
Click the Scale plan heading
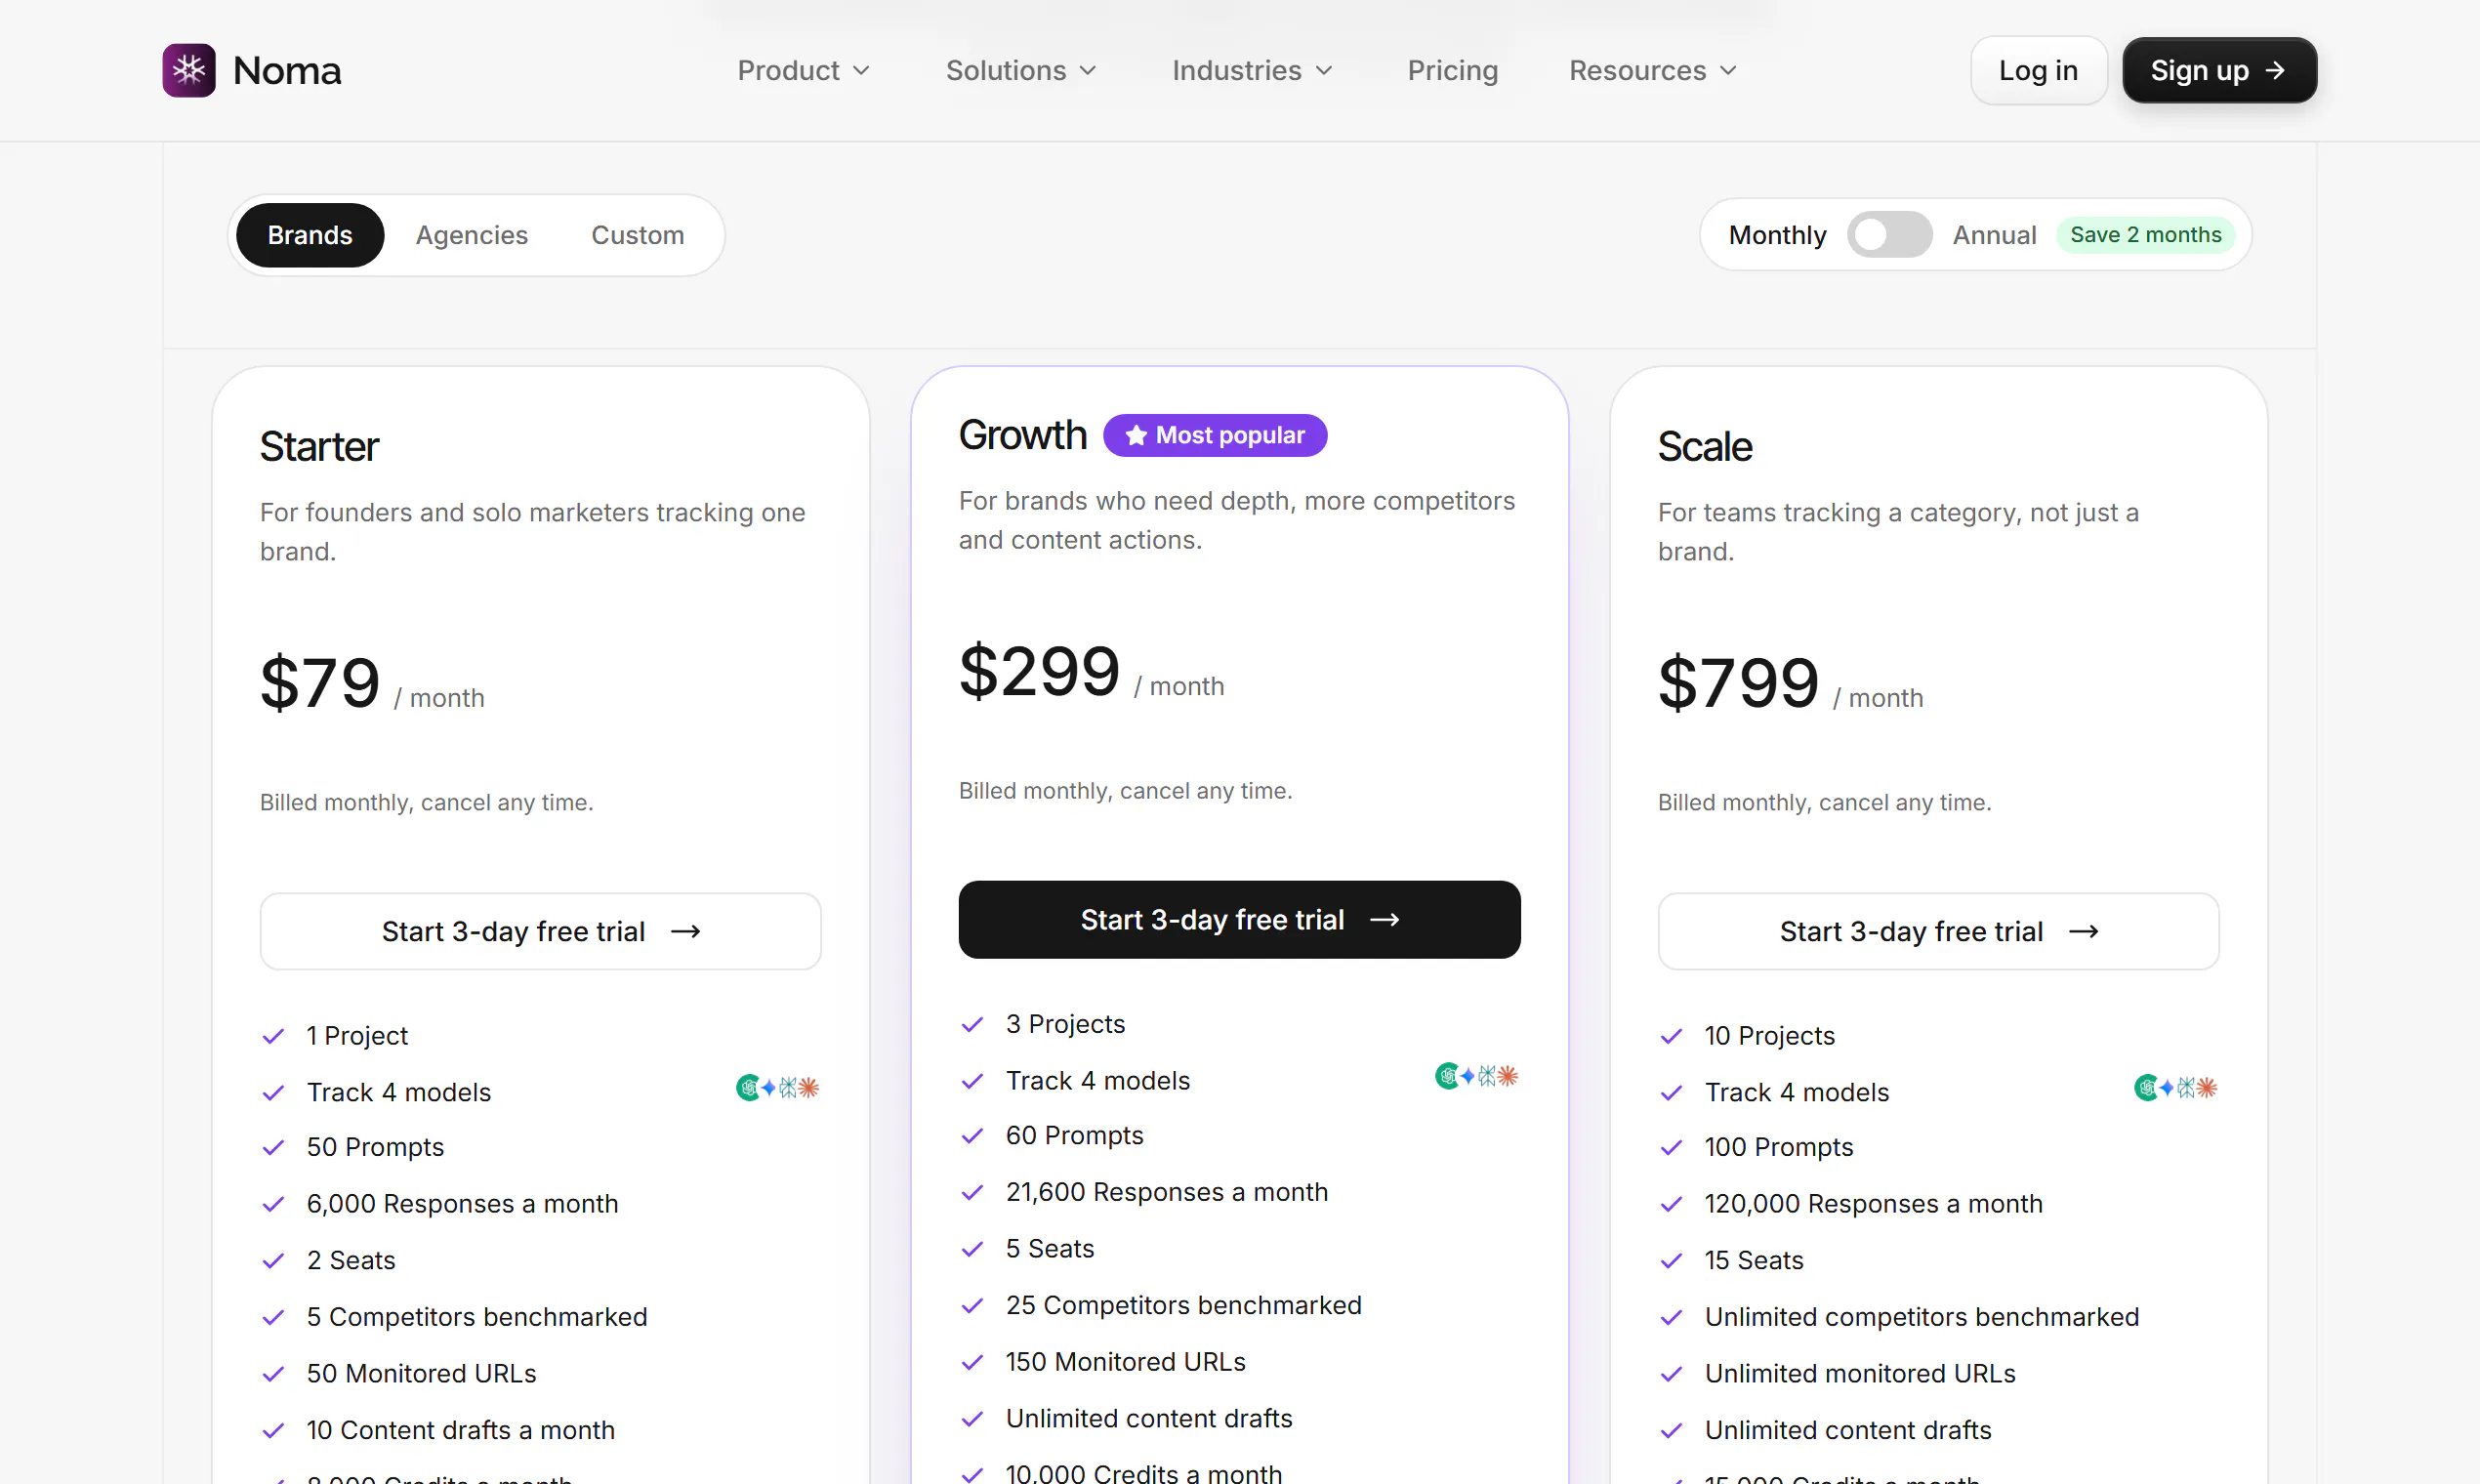(x=1704, y=447)
